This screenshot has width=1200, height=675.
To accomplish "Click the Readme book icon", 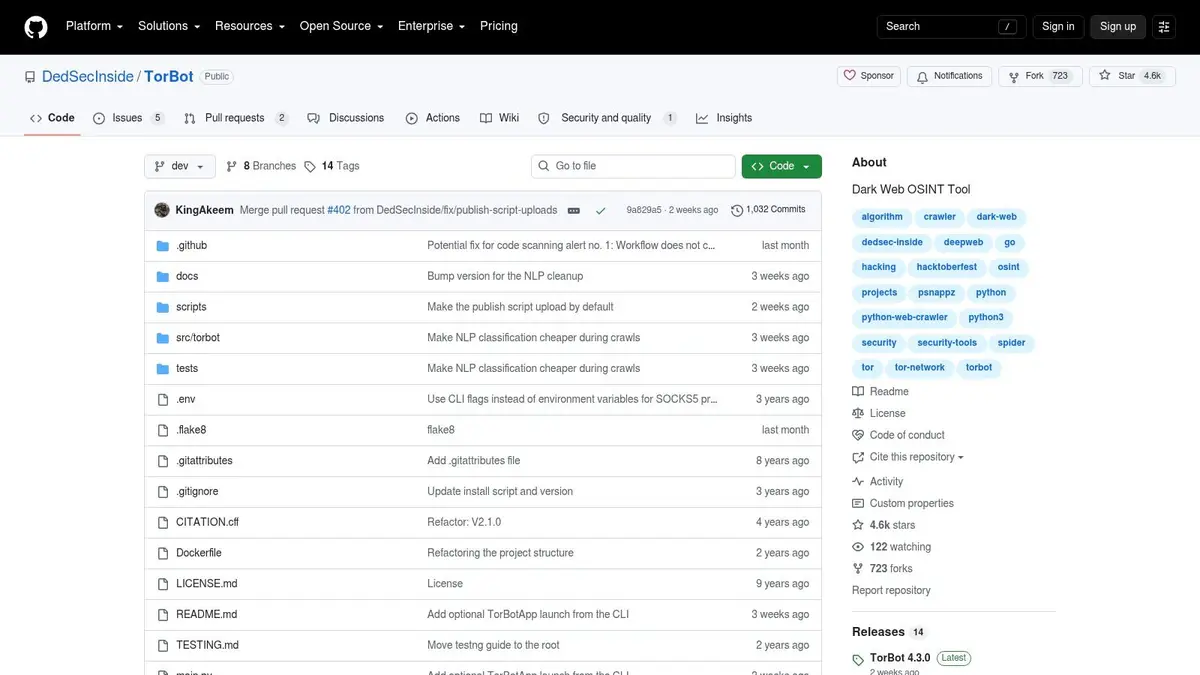I will point(858,392).
